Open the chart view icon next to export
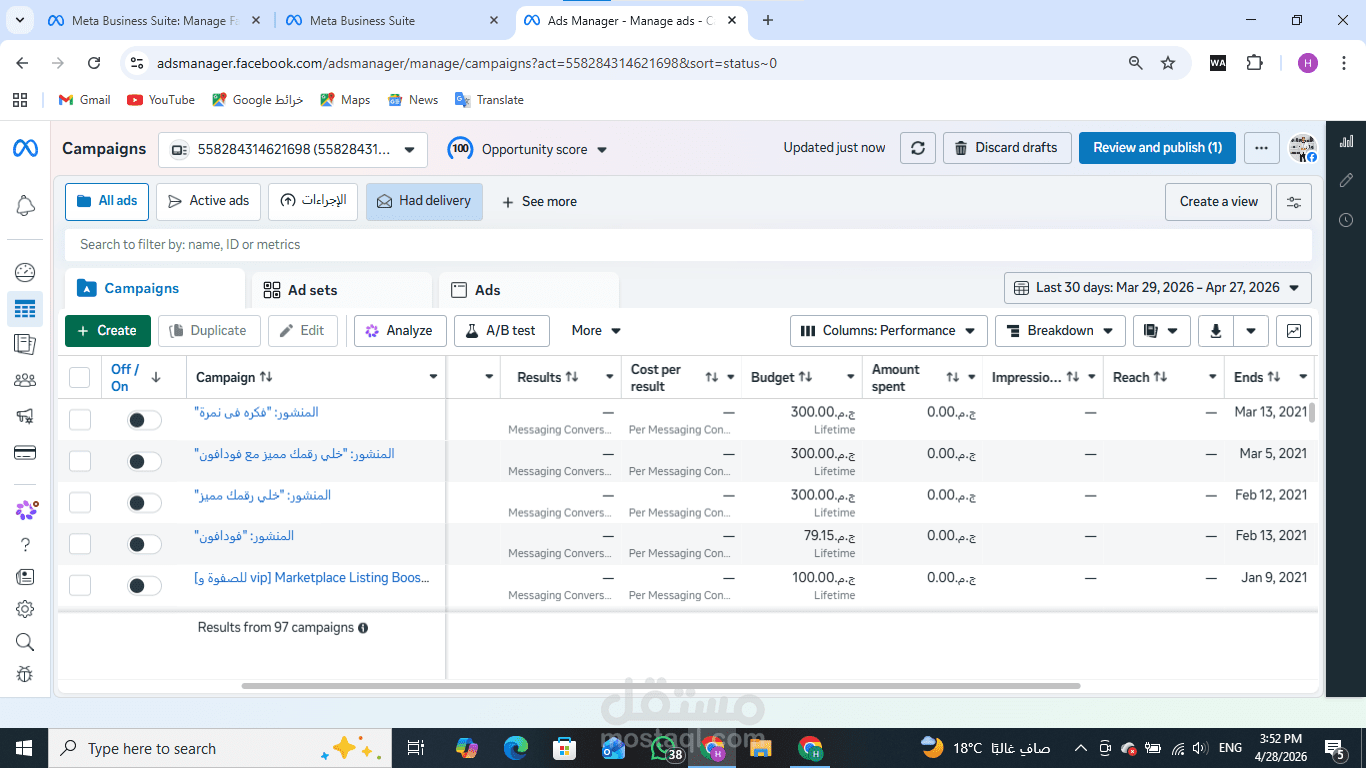This screenshot has height=768, width=1366. [1294, 331]
